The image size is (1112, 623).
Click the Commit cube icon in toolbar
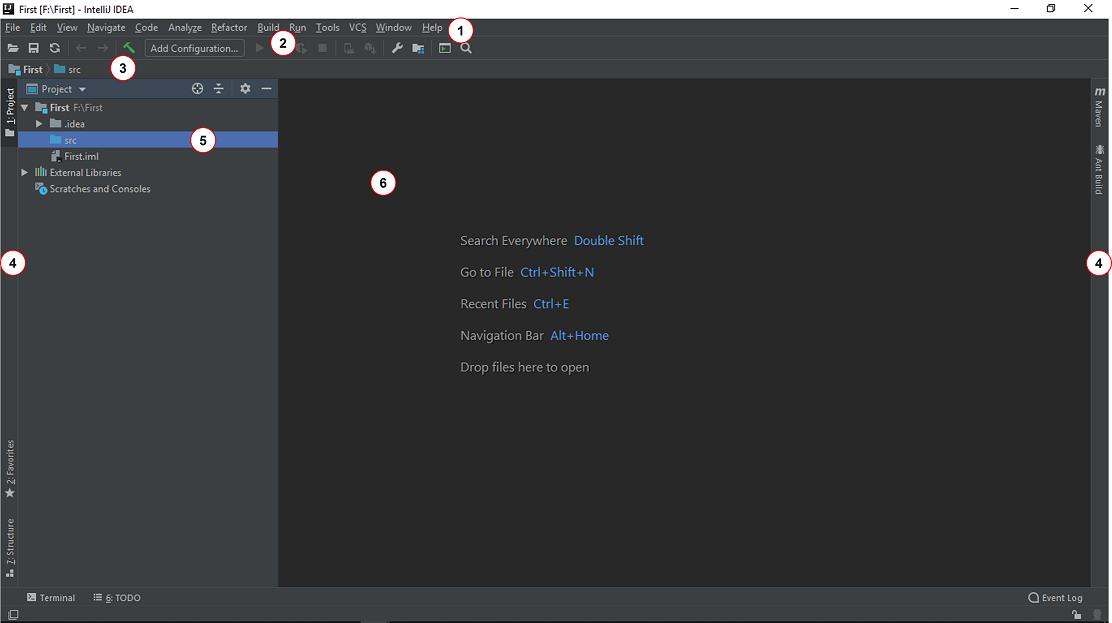tap(370, 48)
